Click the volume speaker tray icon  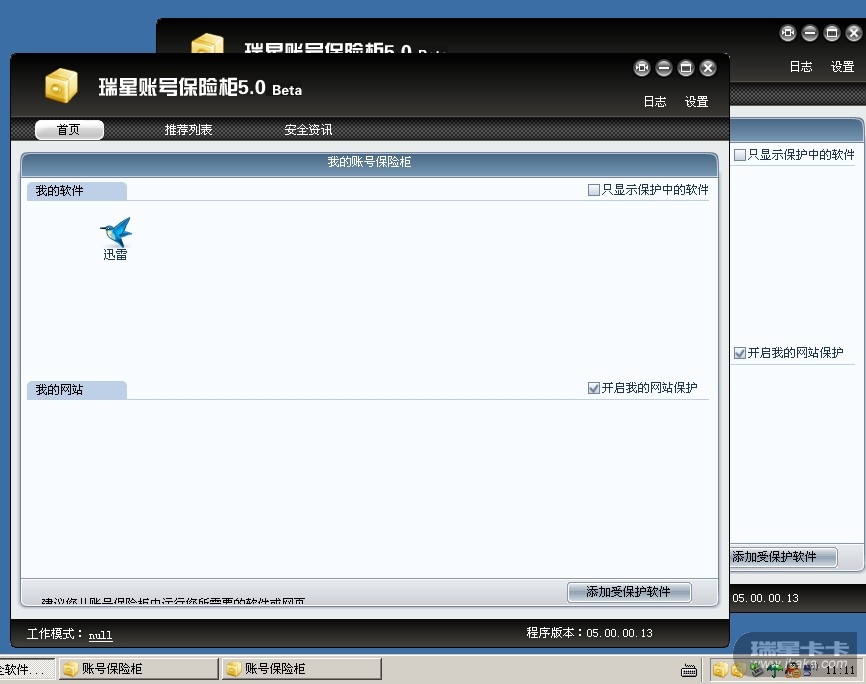810,669
